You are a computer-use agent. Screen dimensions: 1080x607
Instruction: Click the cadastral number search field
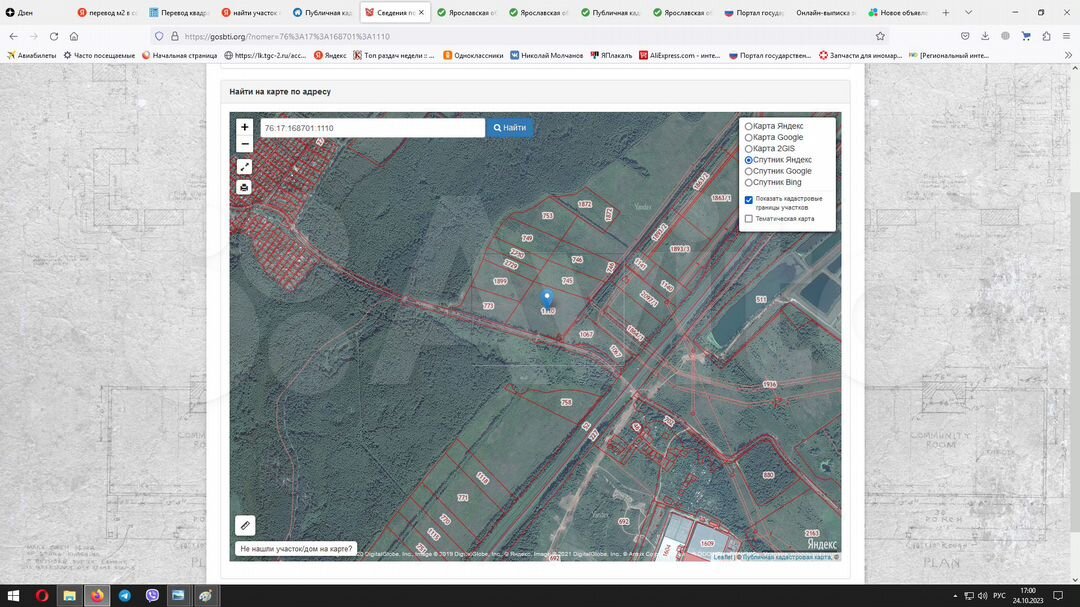coord(372,128)
